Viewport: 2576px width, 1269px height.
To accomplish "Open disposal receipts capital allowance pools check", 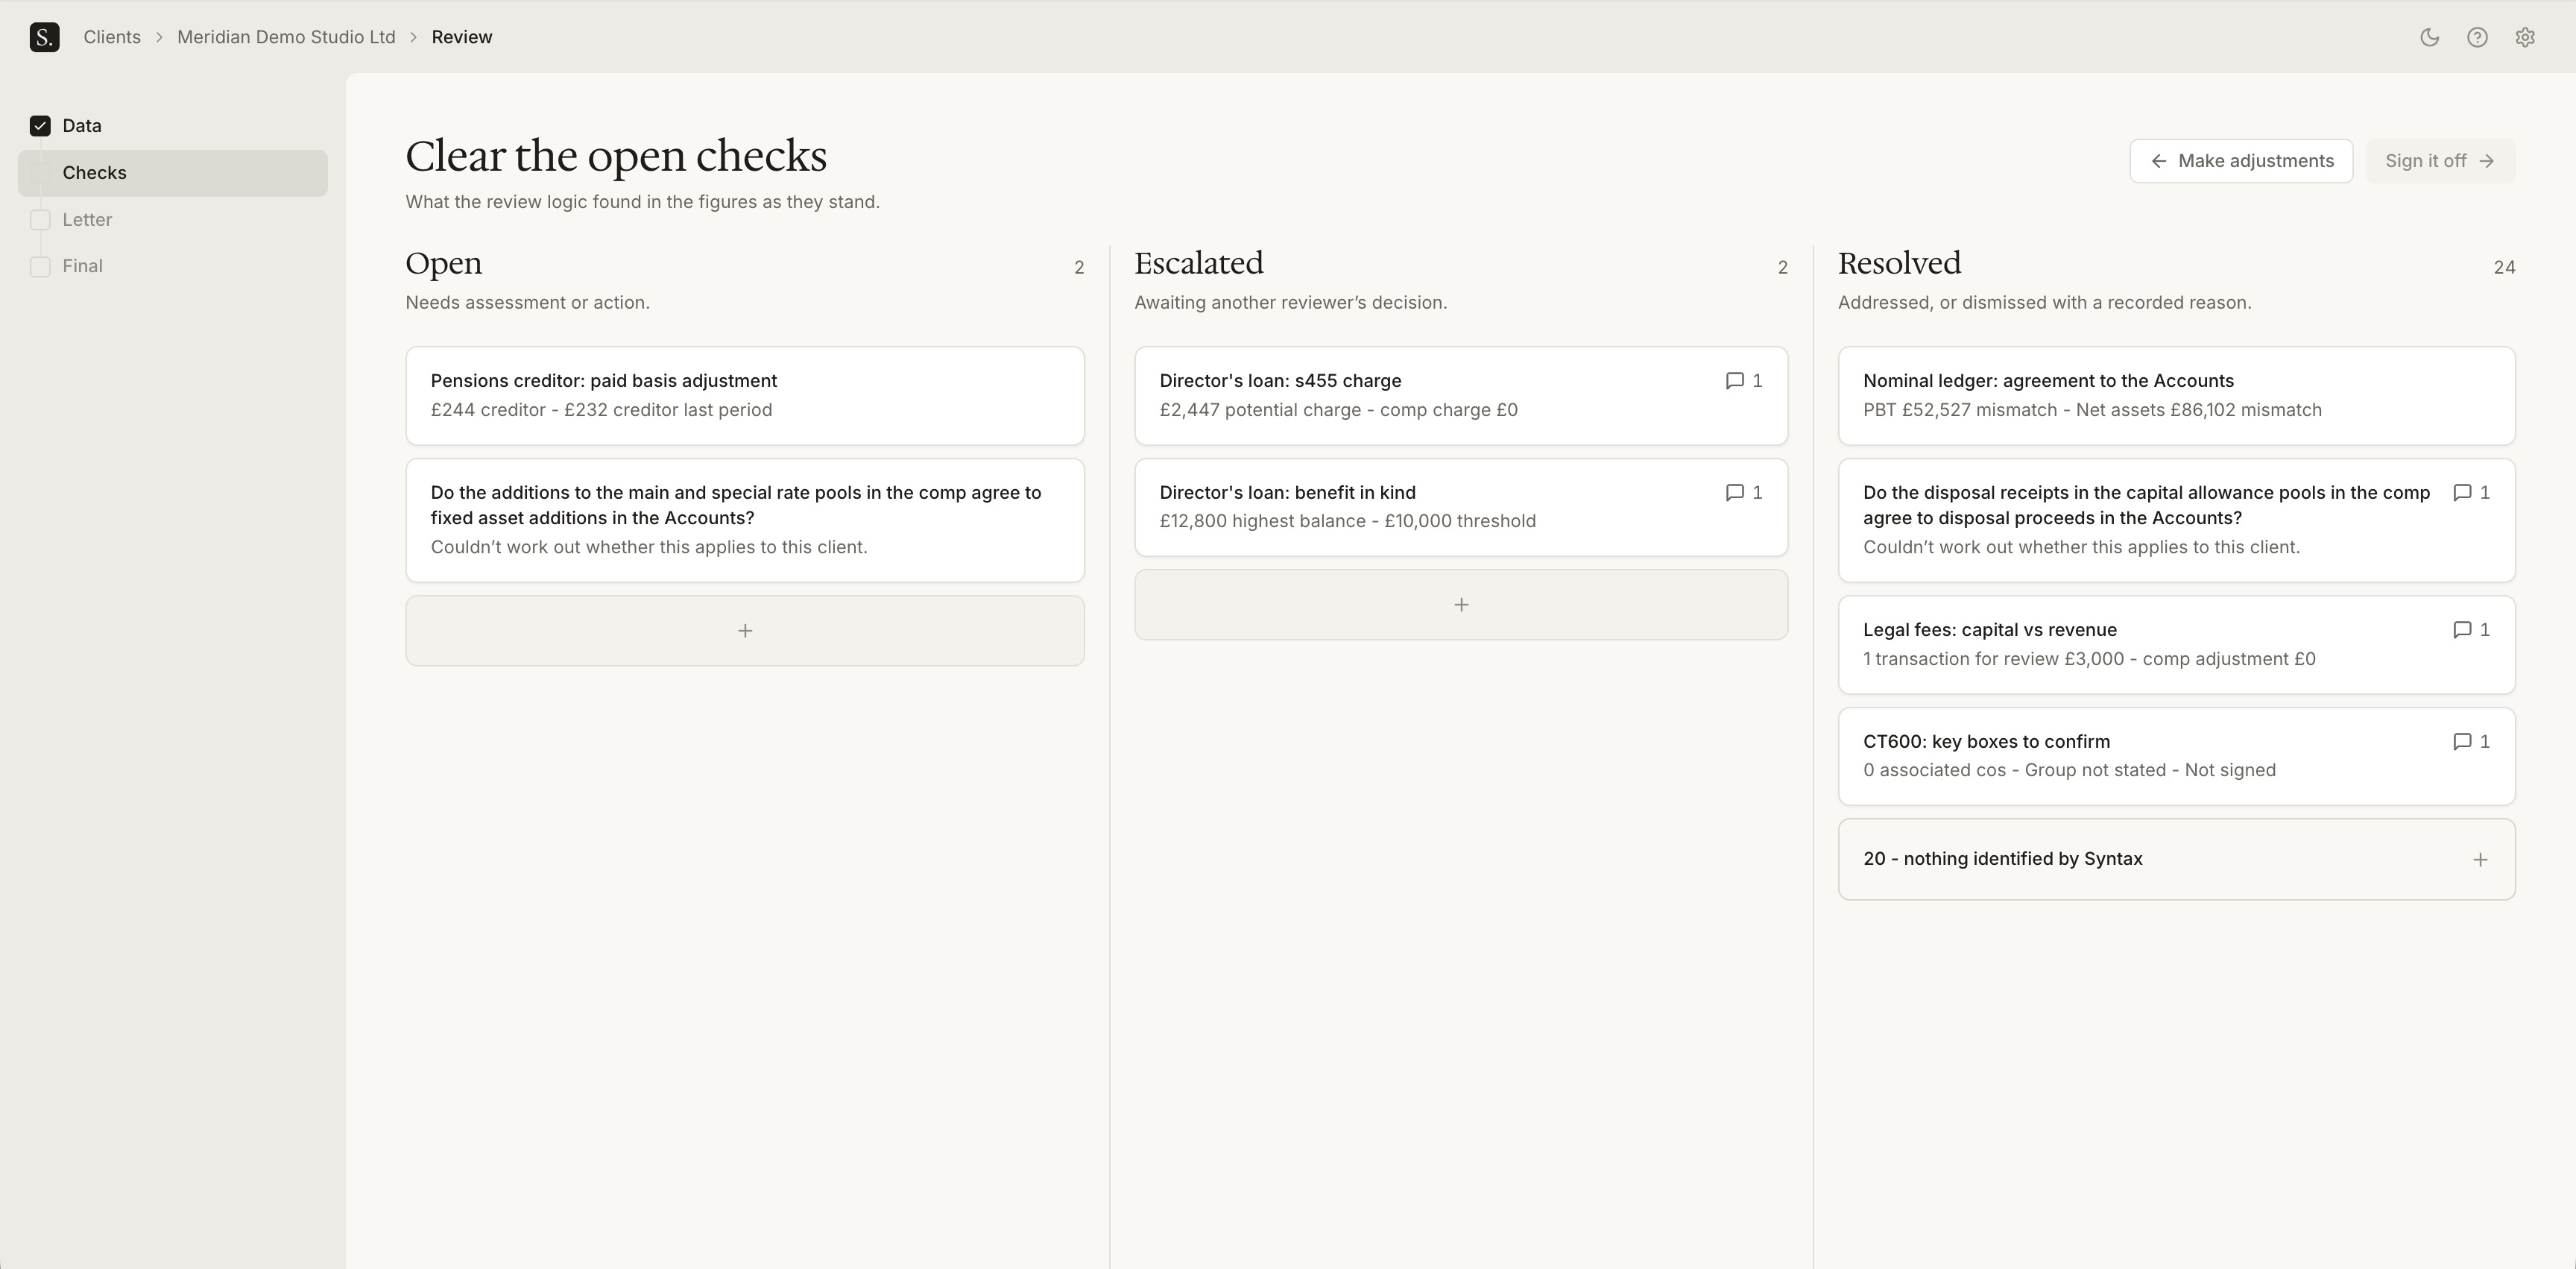I will click(x=2176, y=520).
